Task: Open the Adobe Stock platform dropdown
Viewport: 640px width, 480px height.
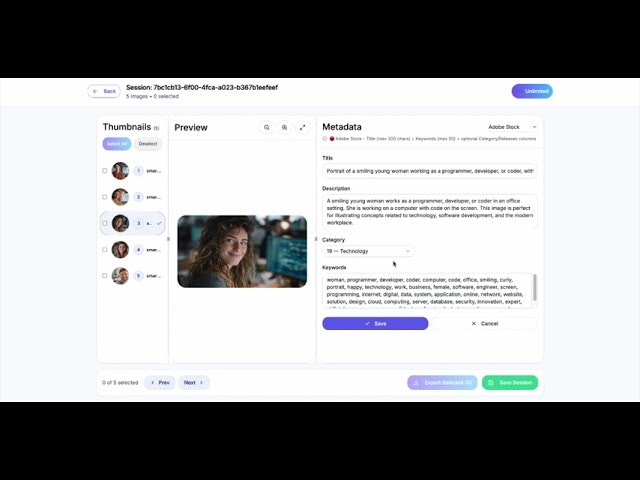Action: tap(512, 127)
